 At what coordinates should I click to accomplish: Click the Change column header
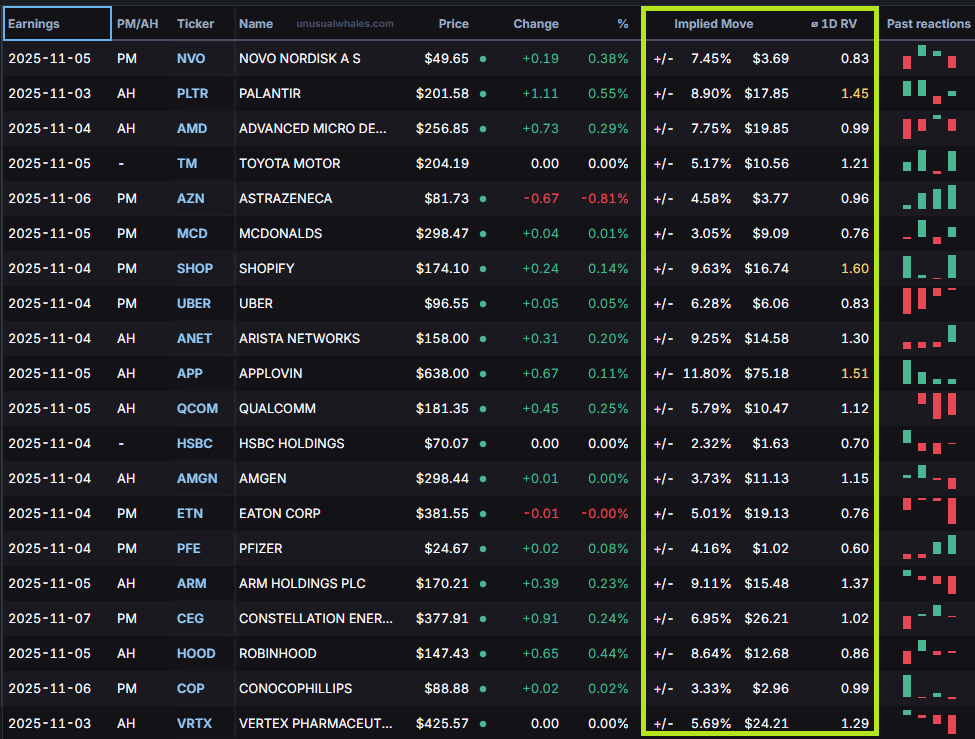pyautogui.click(x=536, y=24)
